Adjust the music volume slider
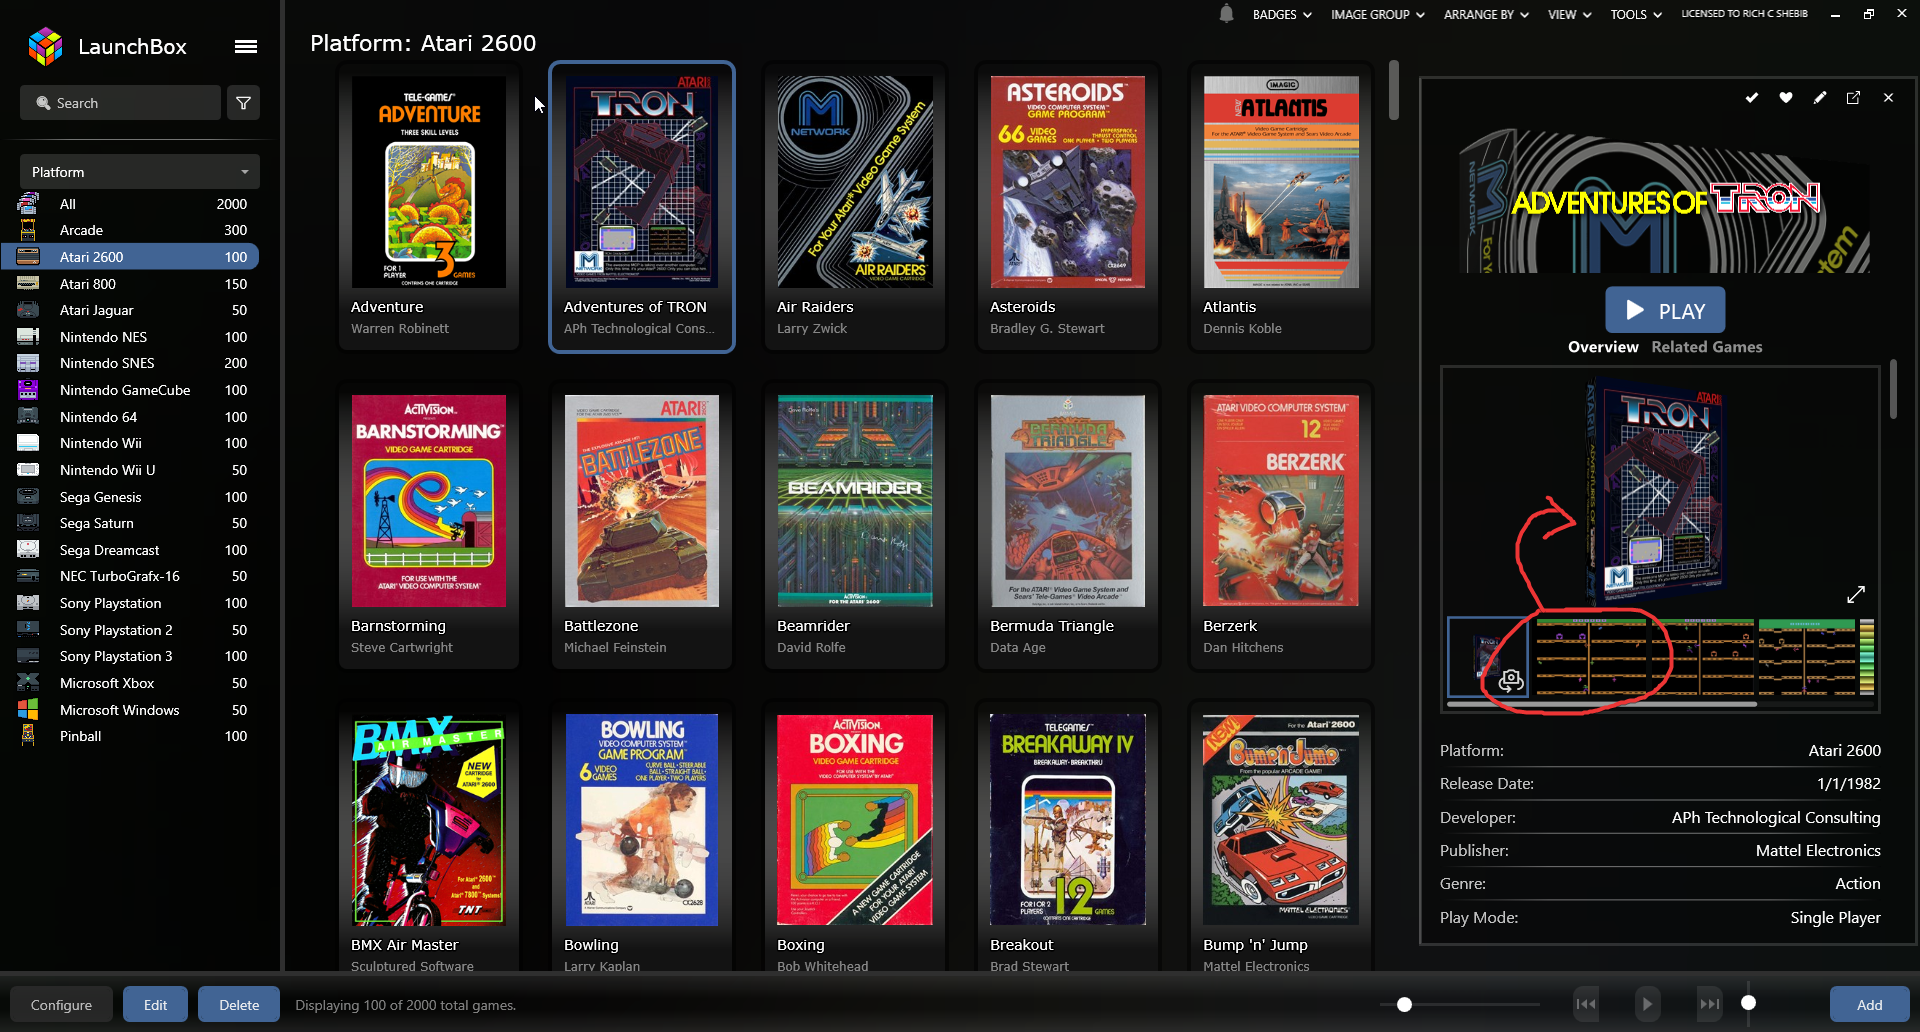This screenshot has width=1920, height=1032. point(1748,1002)
